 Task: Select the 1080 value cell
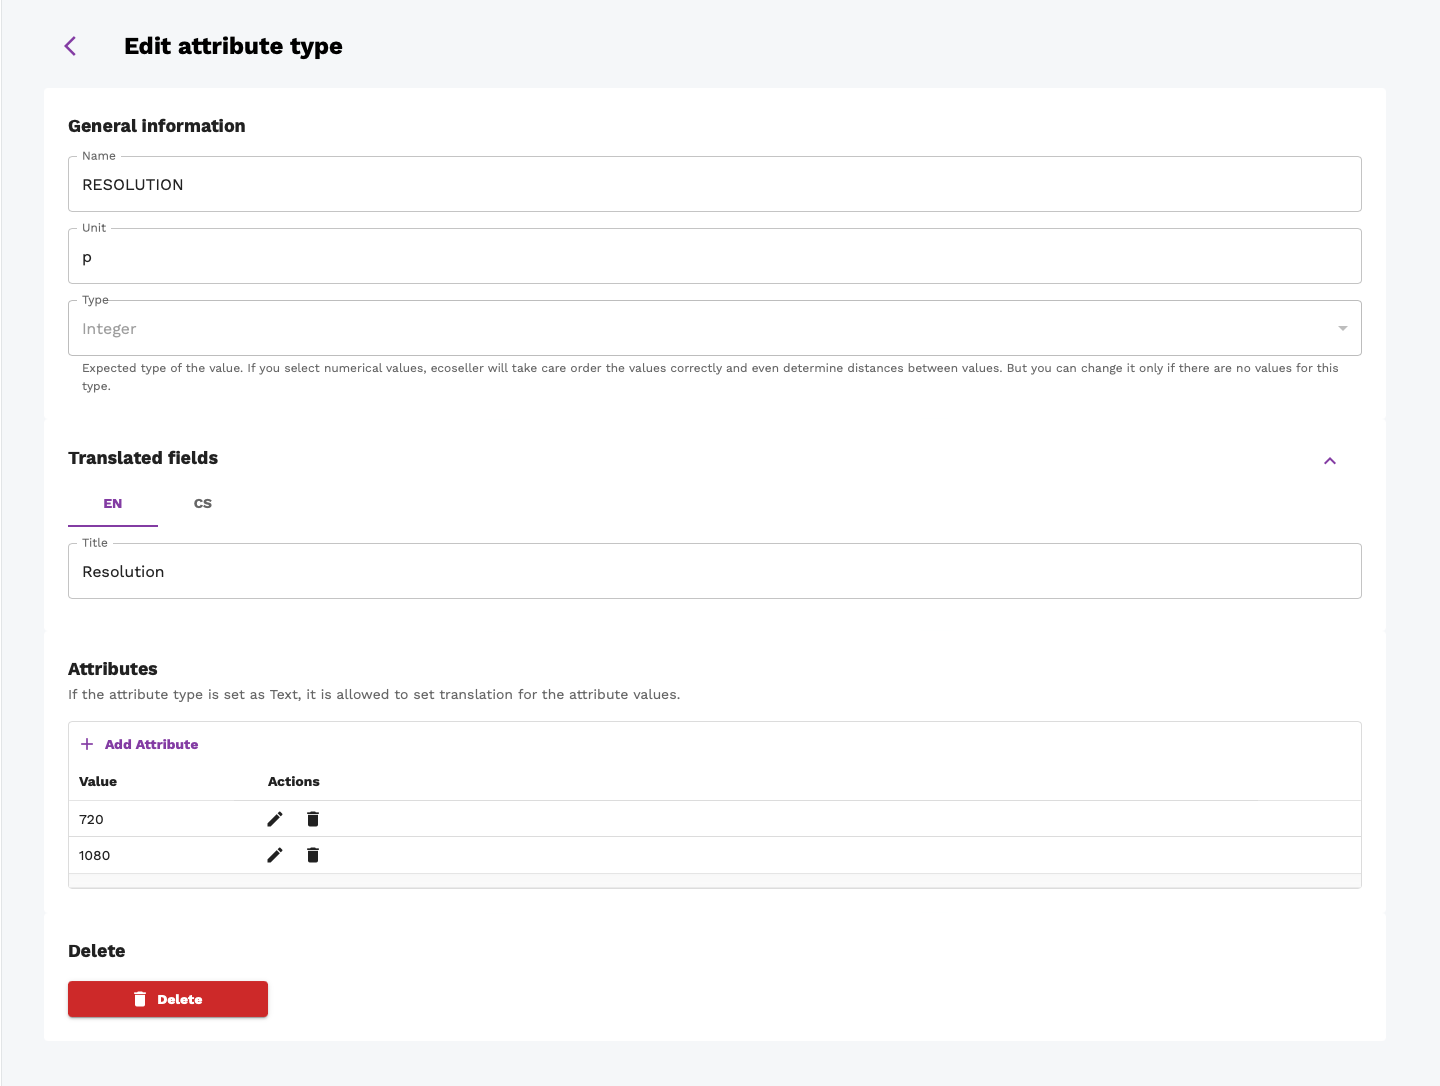pyautogui.click(x=94, y=855)
